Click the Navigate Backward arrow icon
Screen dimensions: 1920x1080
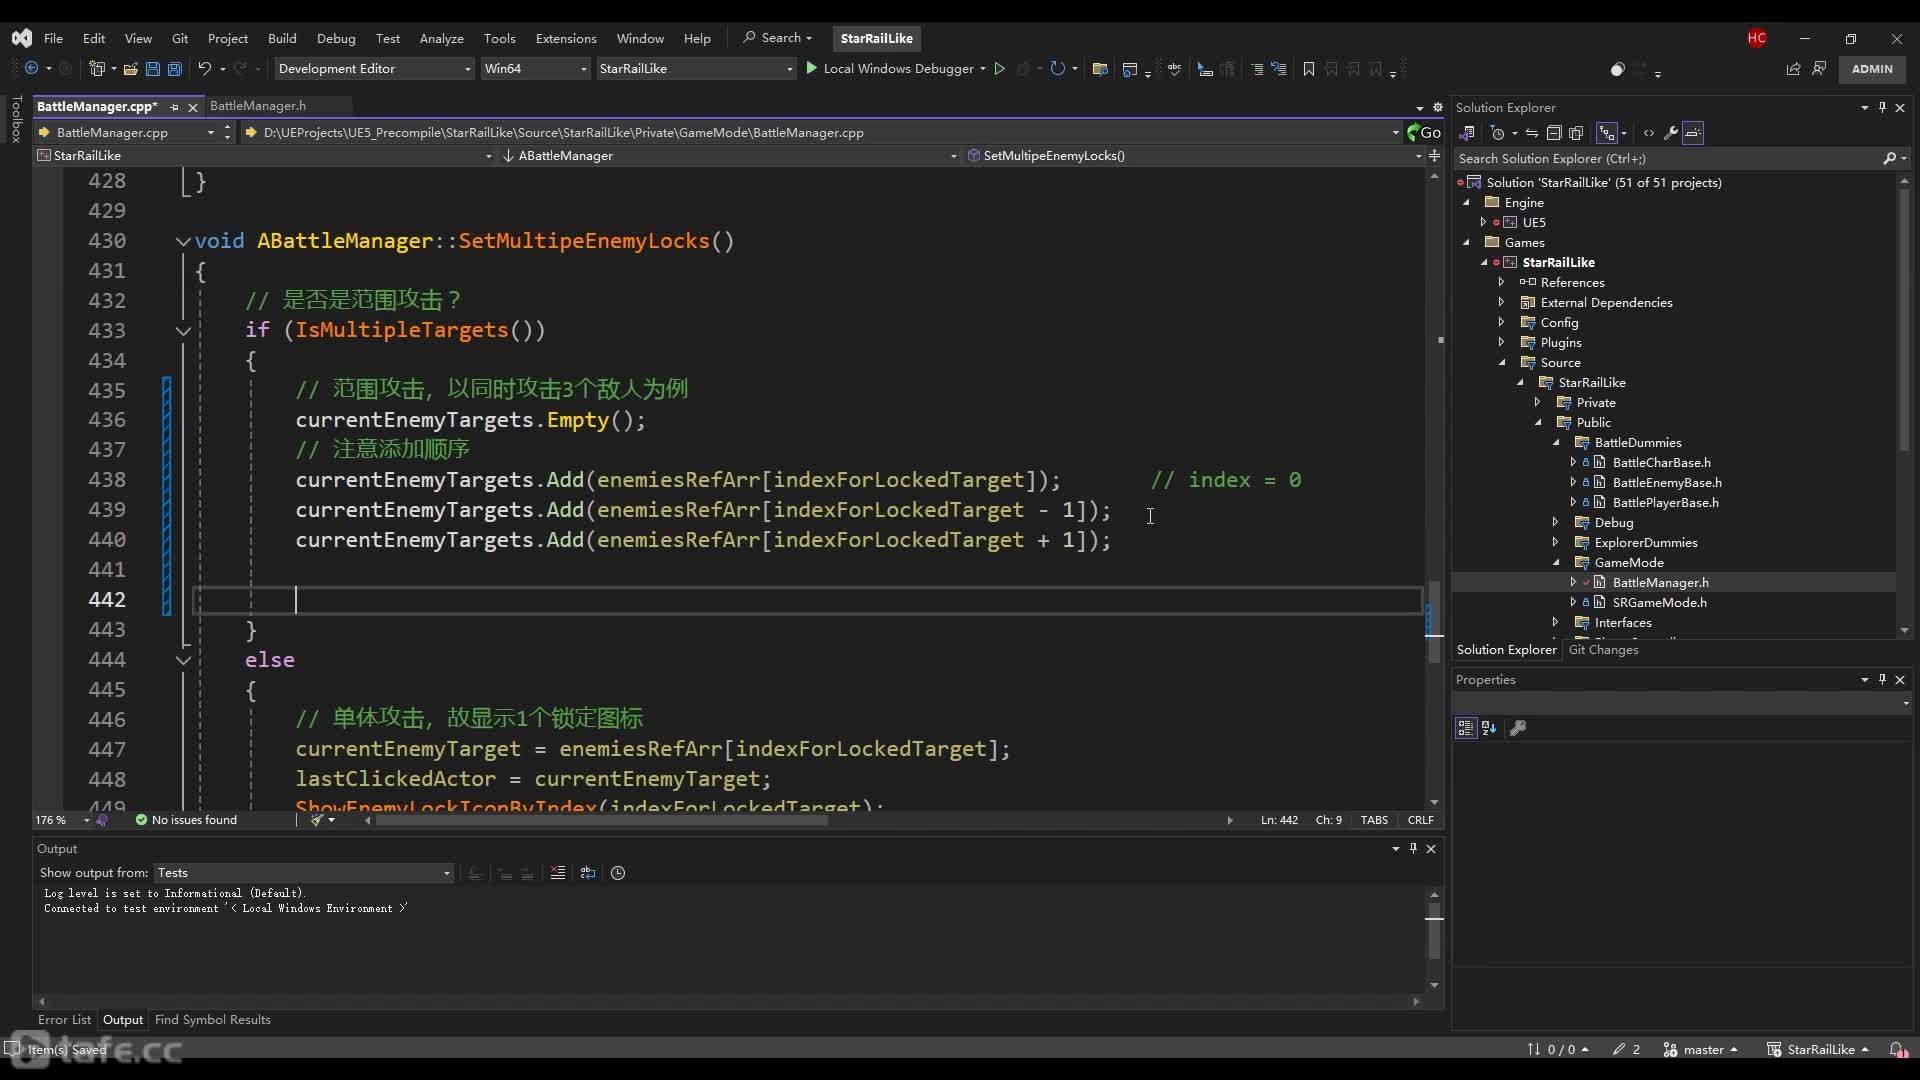pyautogui.click(x=31, y=69)
